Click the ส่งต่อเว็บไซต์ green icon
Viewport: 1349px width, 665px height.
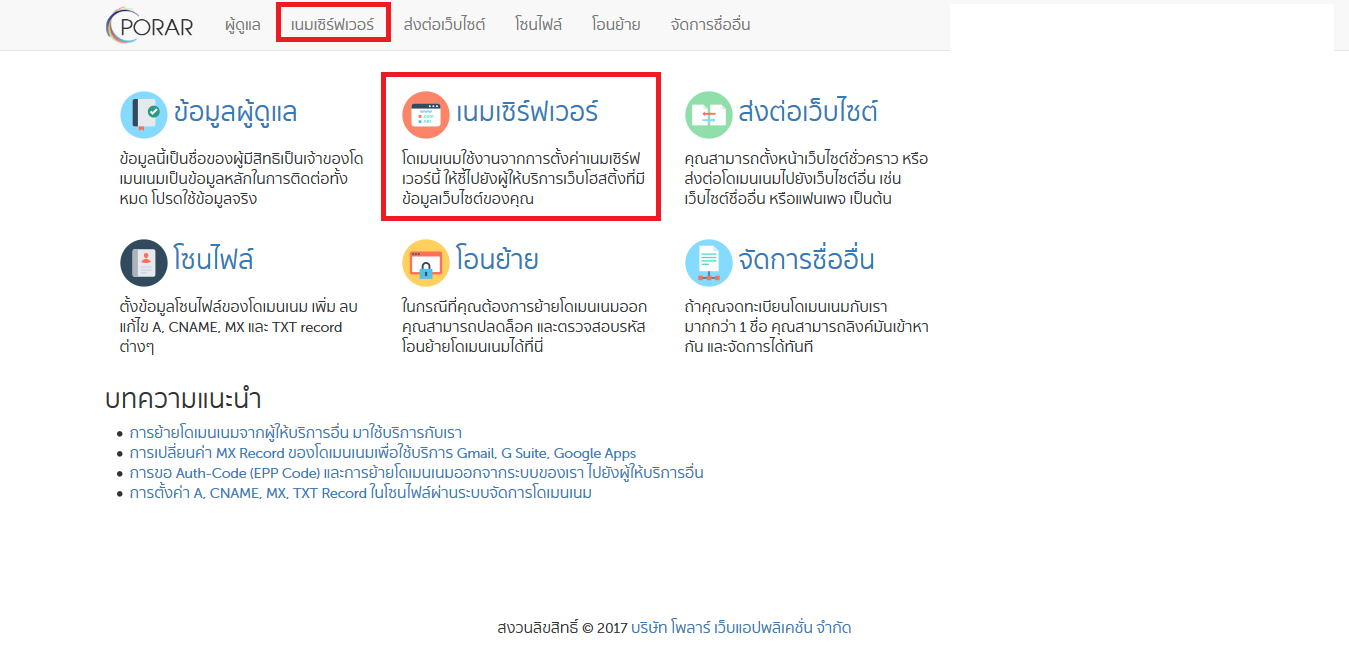coord(708,114)
